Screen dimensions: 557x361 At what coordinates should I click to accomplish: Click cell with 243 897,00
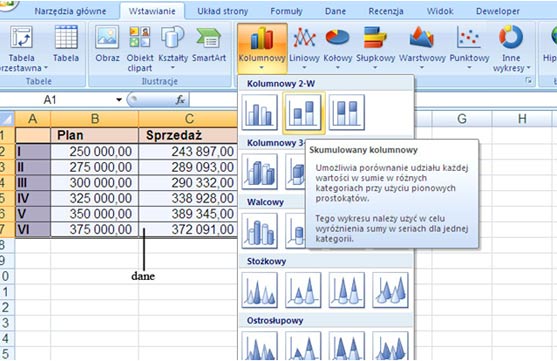188,151
